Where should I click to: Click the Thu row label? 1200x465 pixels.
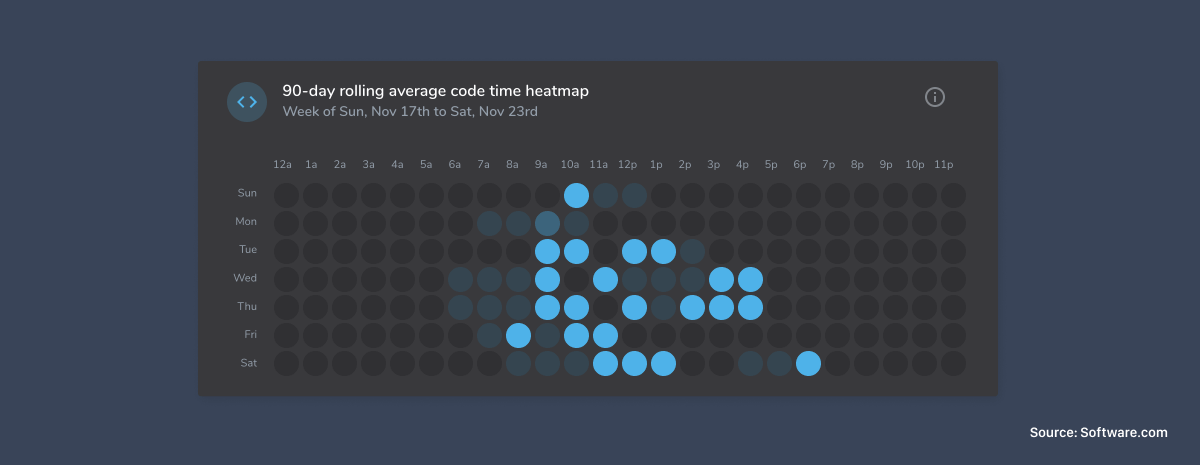point(247,307)
